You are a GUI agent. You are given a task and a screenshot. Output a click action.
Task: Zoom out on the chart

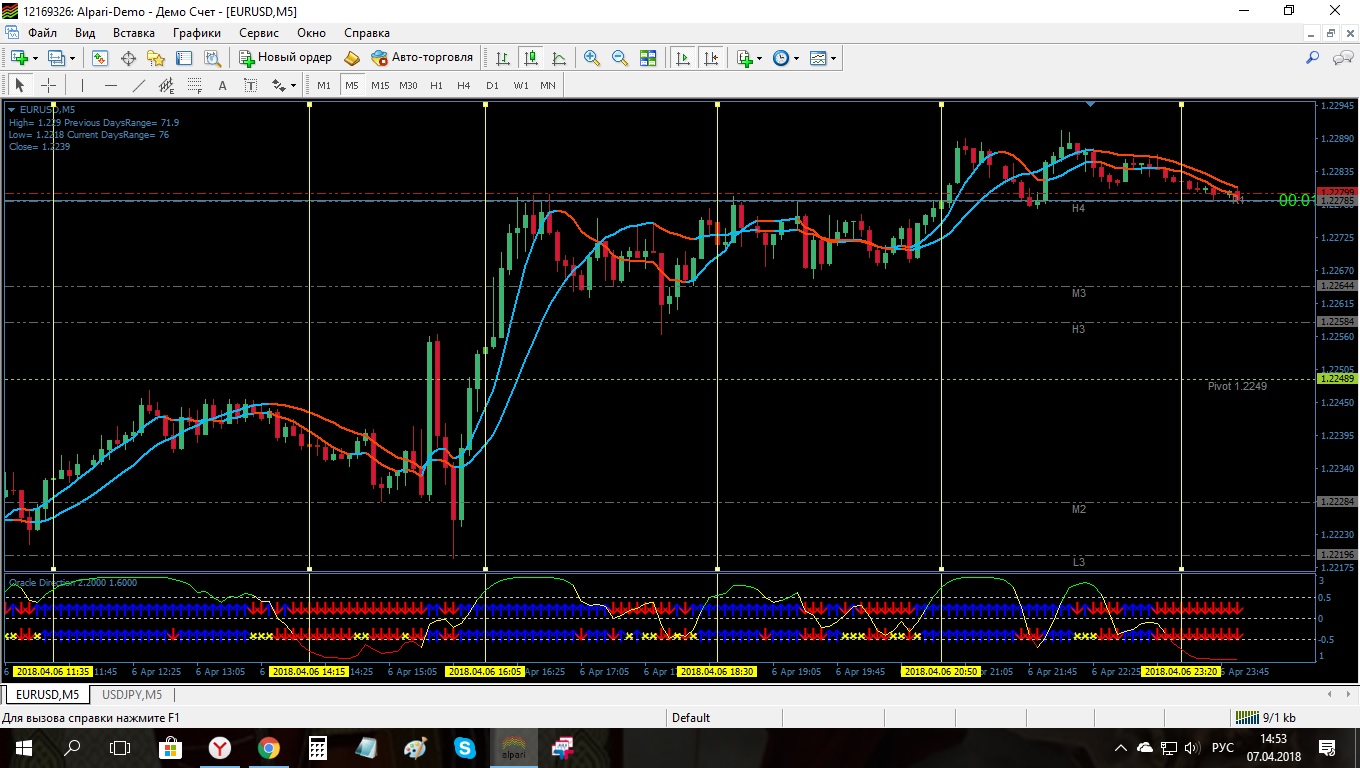coord(620,58)
